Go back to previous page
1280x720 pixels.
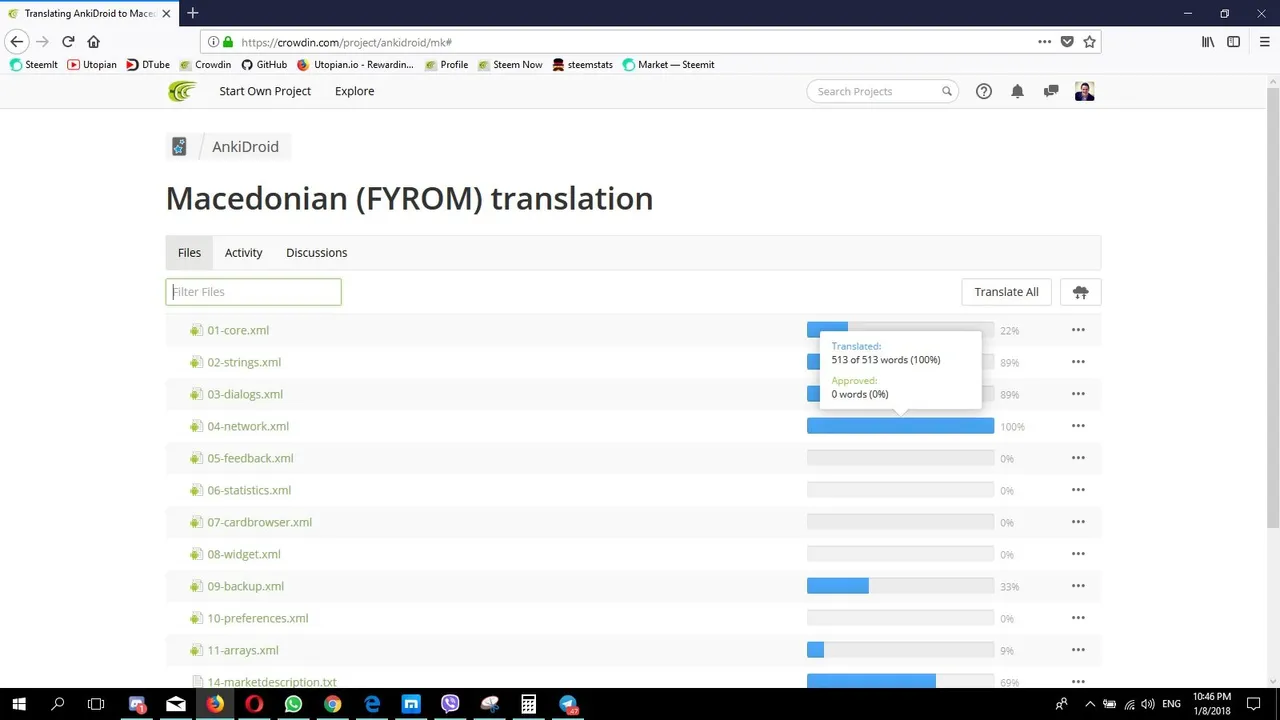pos(17,41)
